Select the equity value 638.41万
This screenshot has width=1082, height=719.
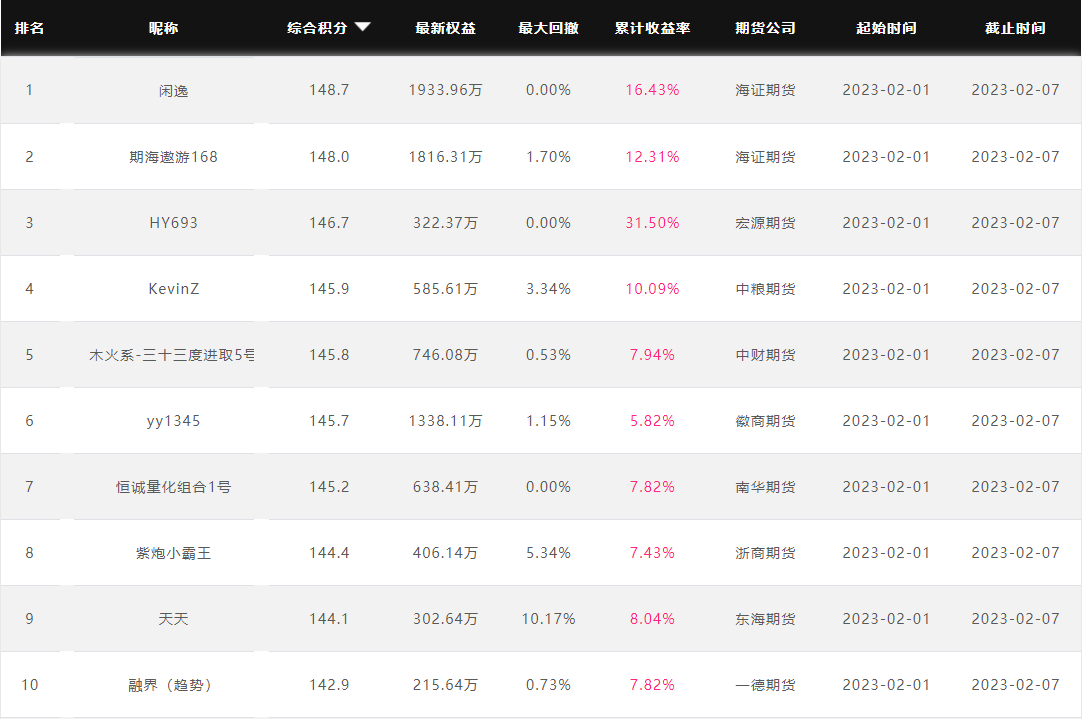coord(446,487)
